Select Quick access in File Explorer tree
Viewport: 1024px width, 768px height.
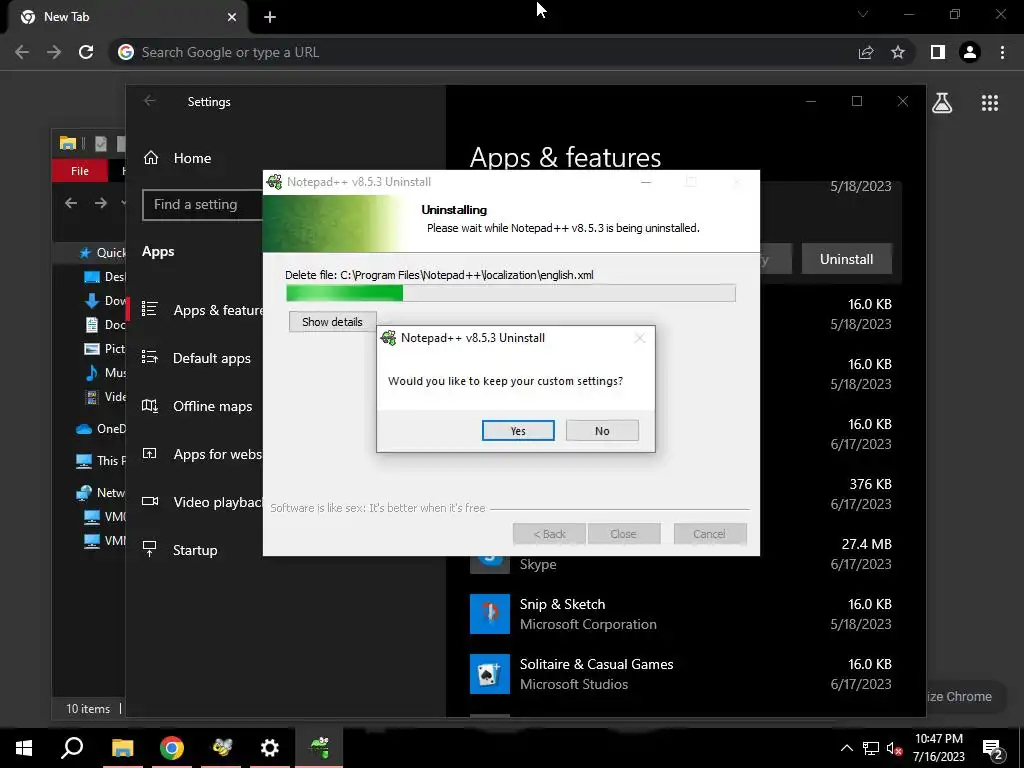pos(103,252)
